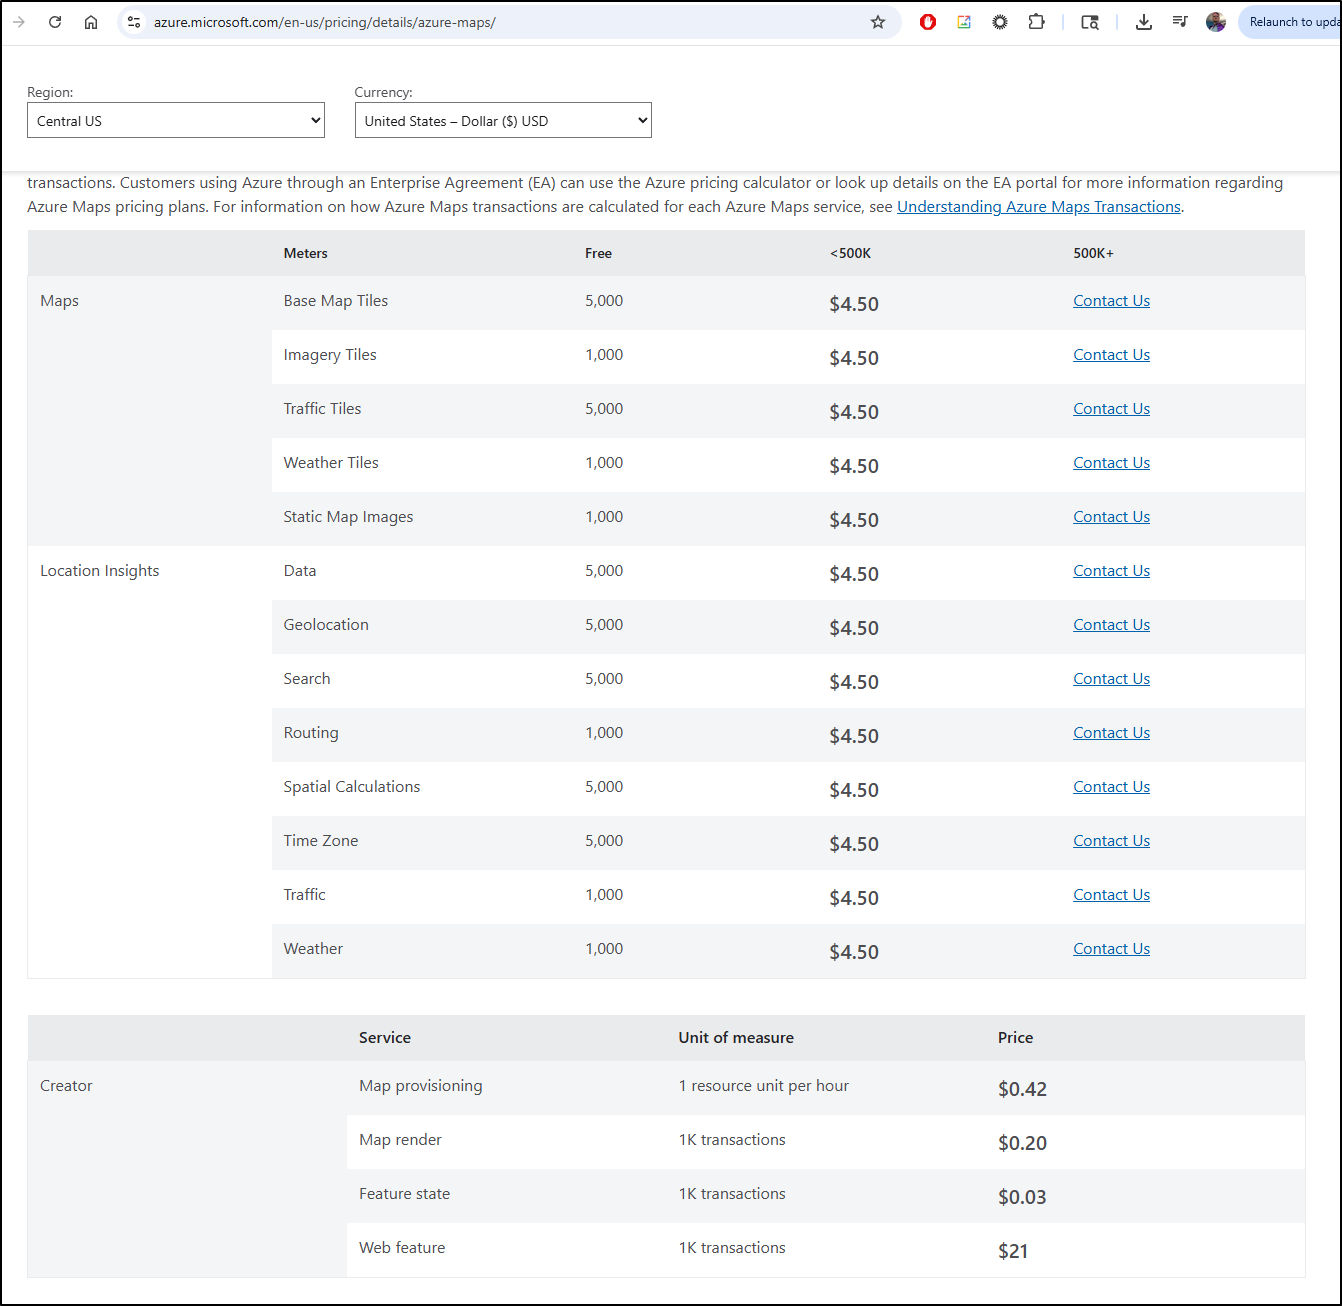
Task: Click Contact Us for Base Map Tiles
Action: 1111,301
